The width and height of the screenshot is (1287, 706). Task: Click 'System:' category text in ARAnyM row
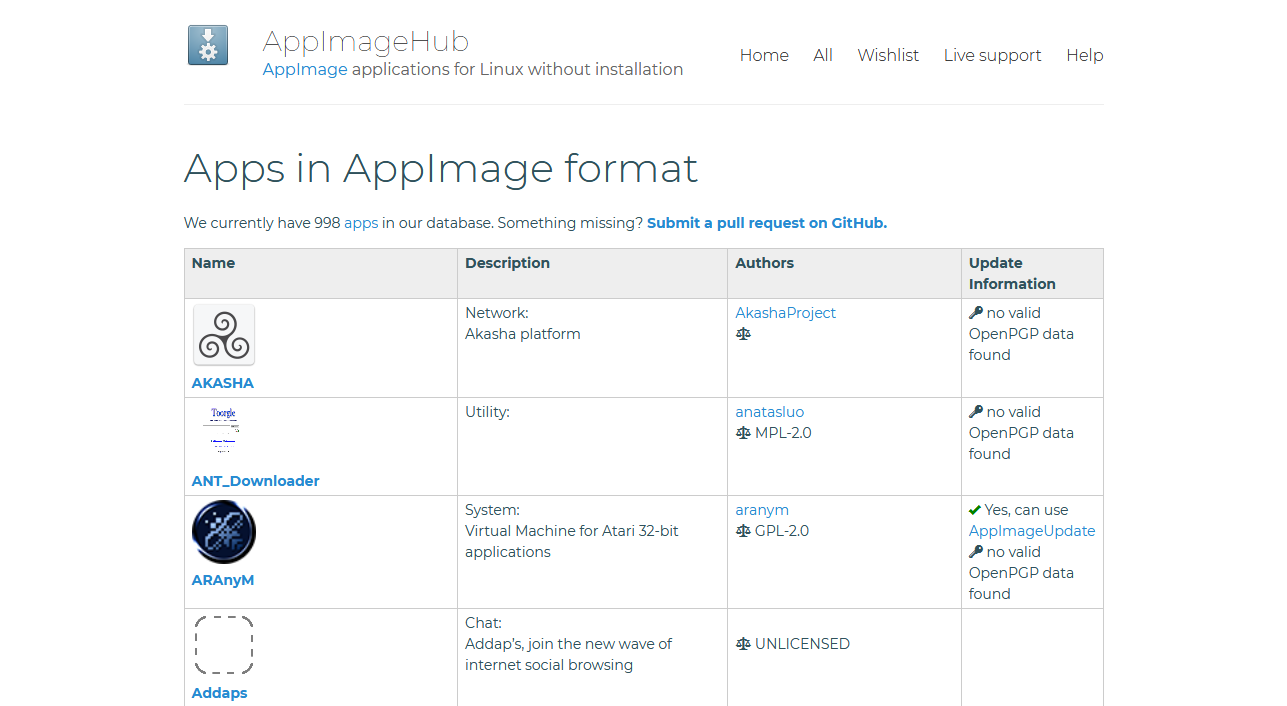(492, 510)
